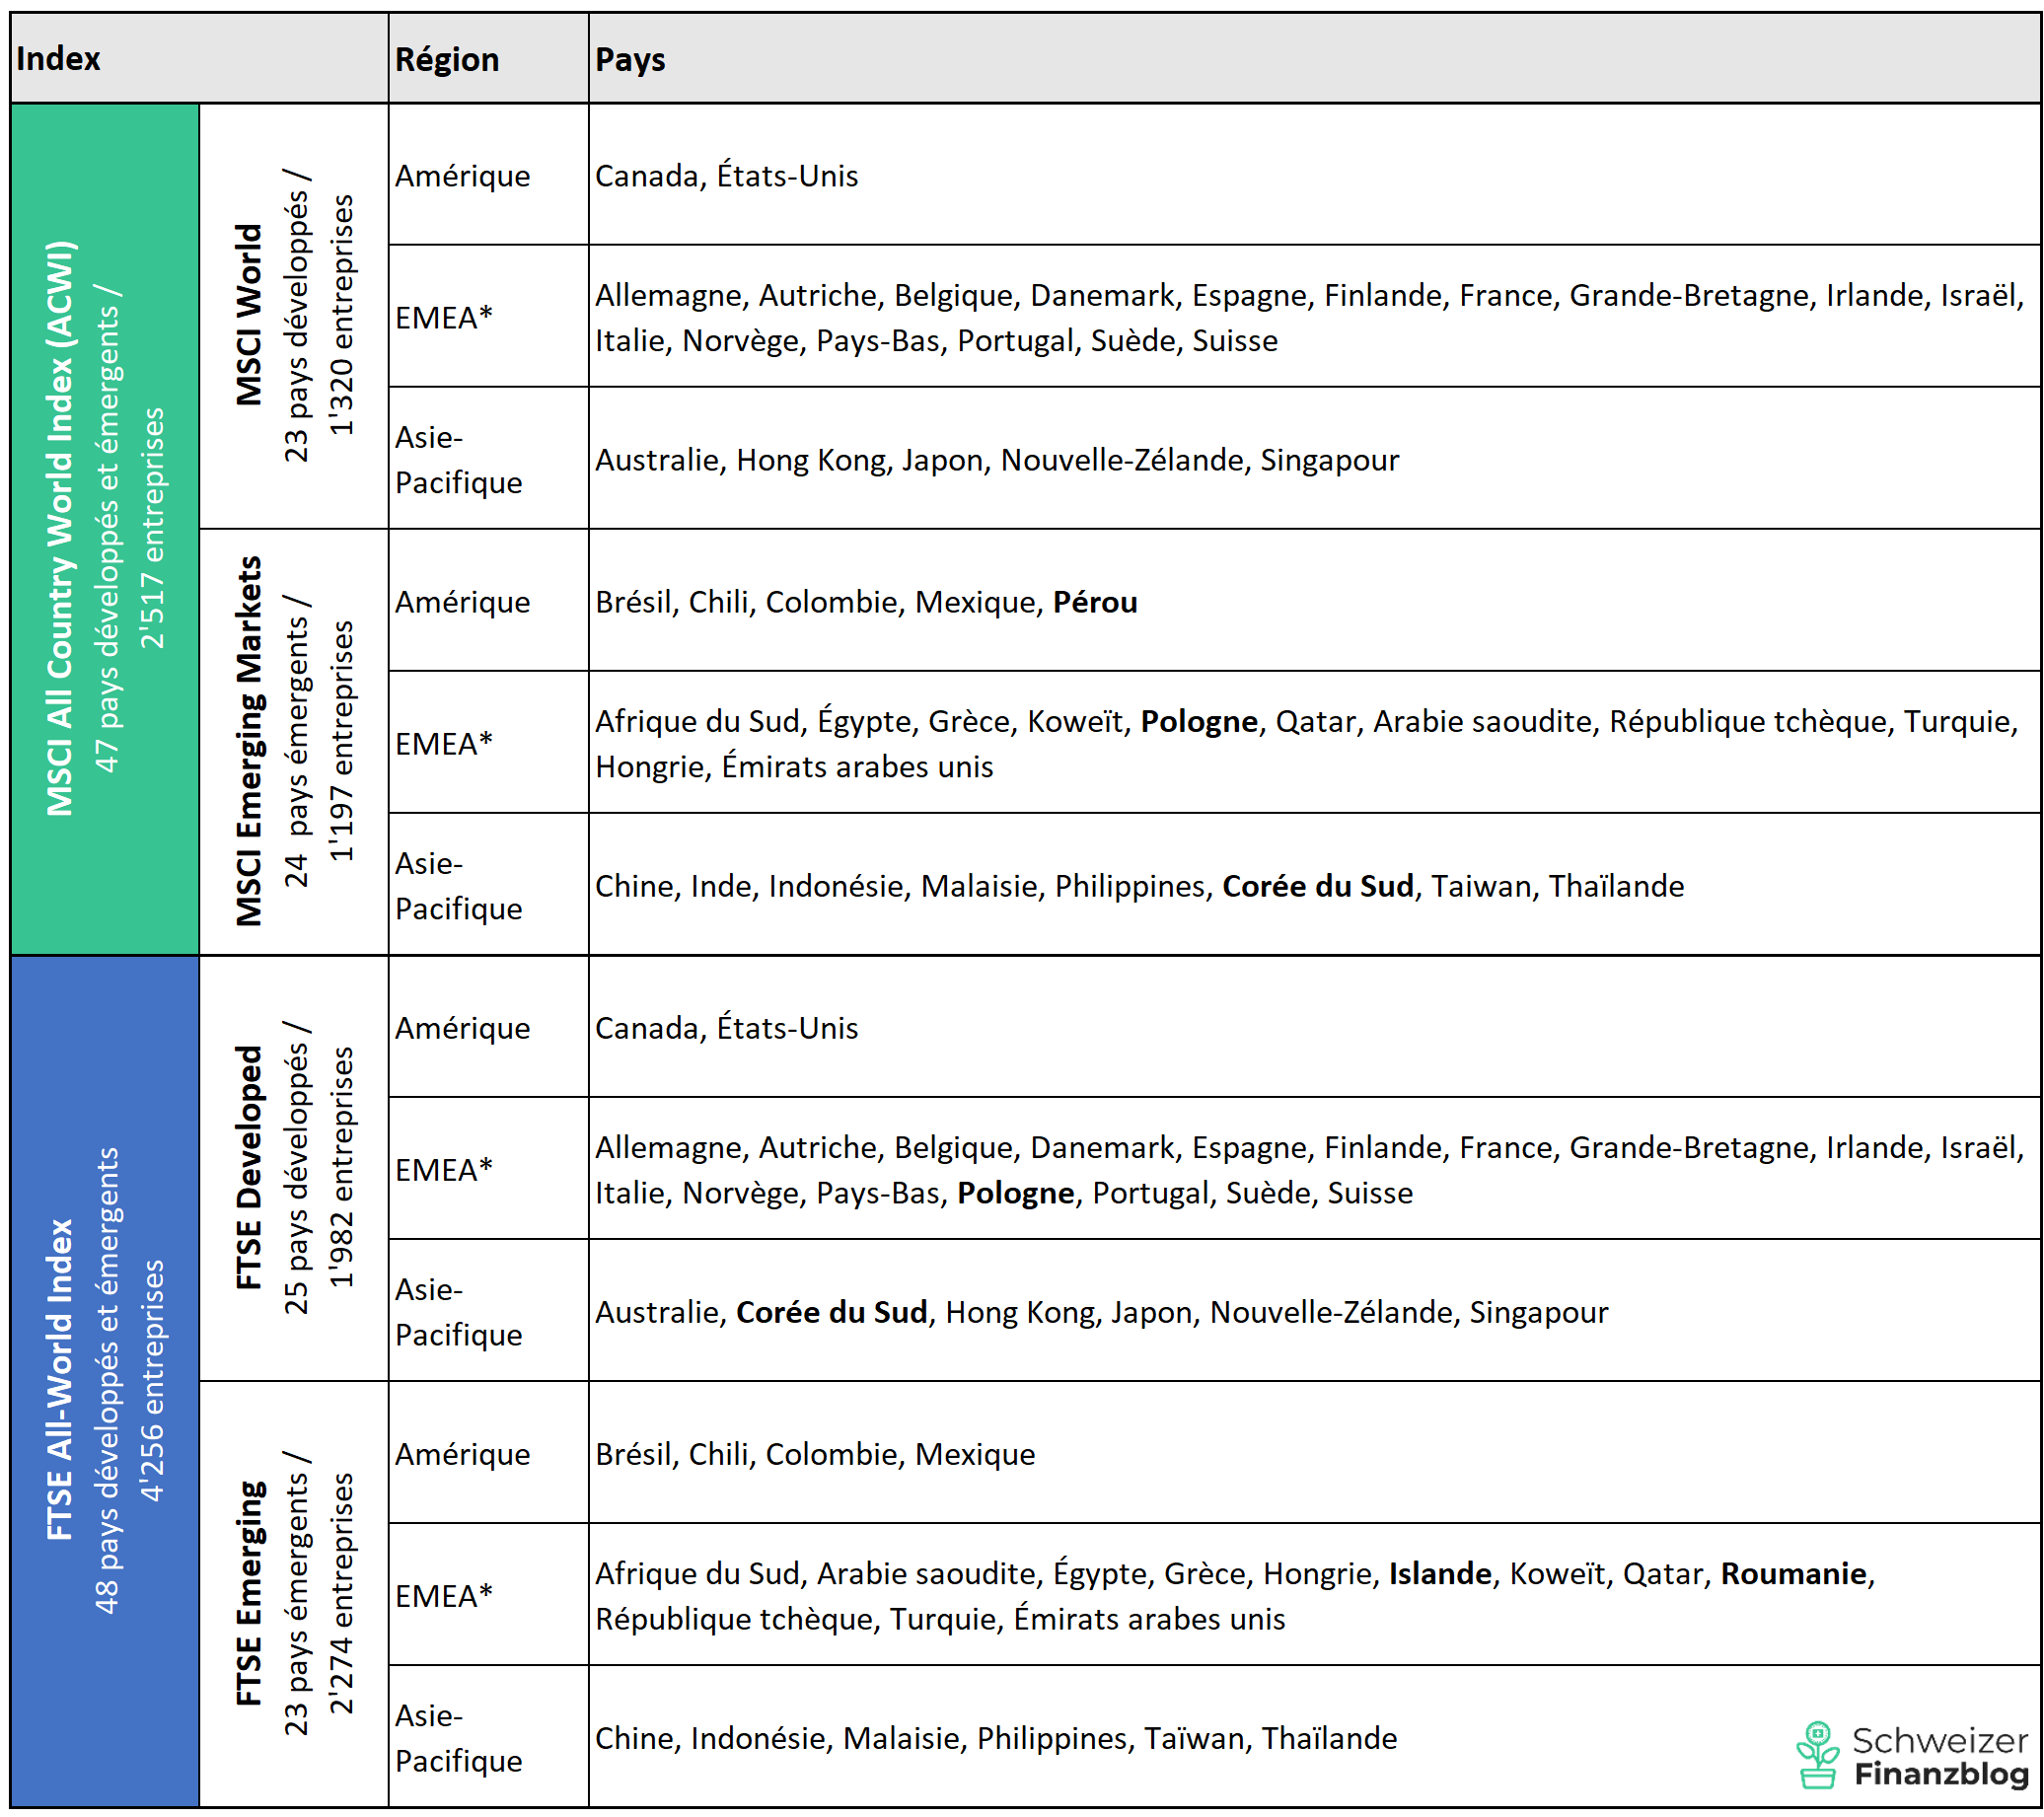2044x1817 pixels.
Task: Click the Schweizer Finanzblog plant logo icon
Action: click(x=1817, y=1756)
